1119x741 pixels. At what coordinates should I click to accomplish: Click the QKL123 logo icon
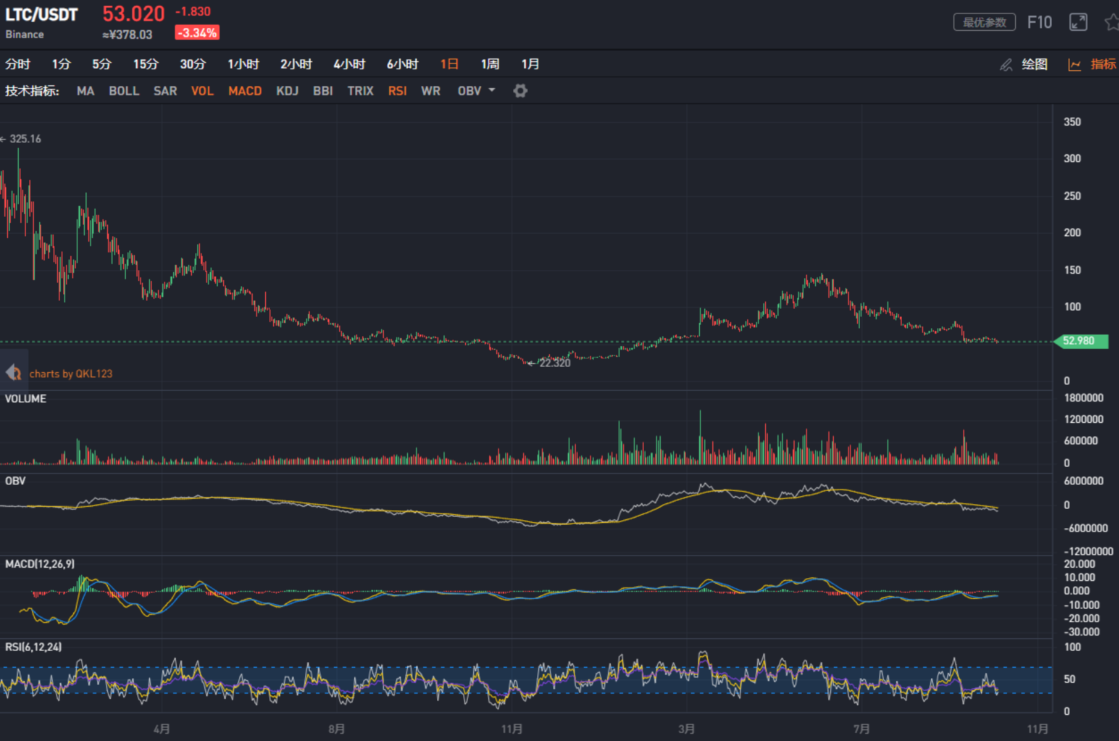(x=13, y=373)
